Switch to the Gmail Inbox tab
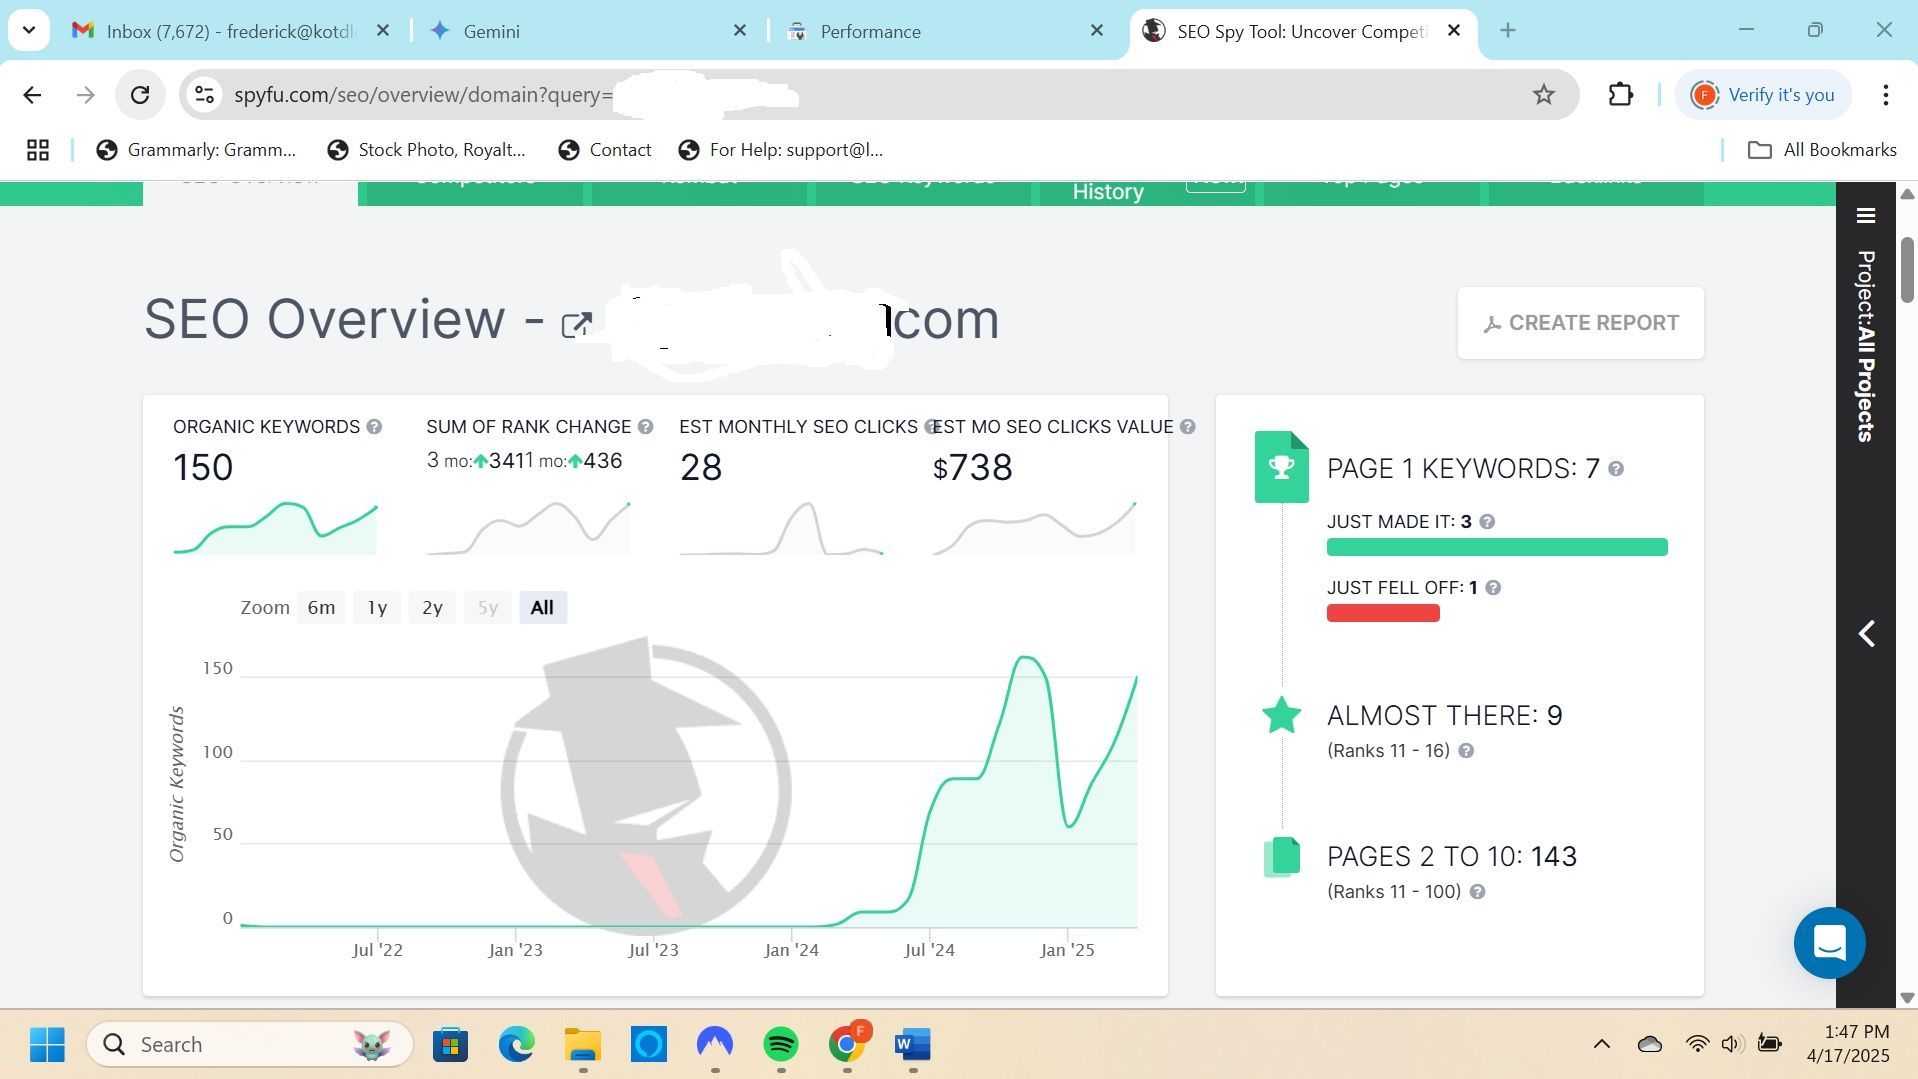Image resolution: width=1918 pixels, height=1079 pixels. pos(230,31)
